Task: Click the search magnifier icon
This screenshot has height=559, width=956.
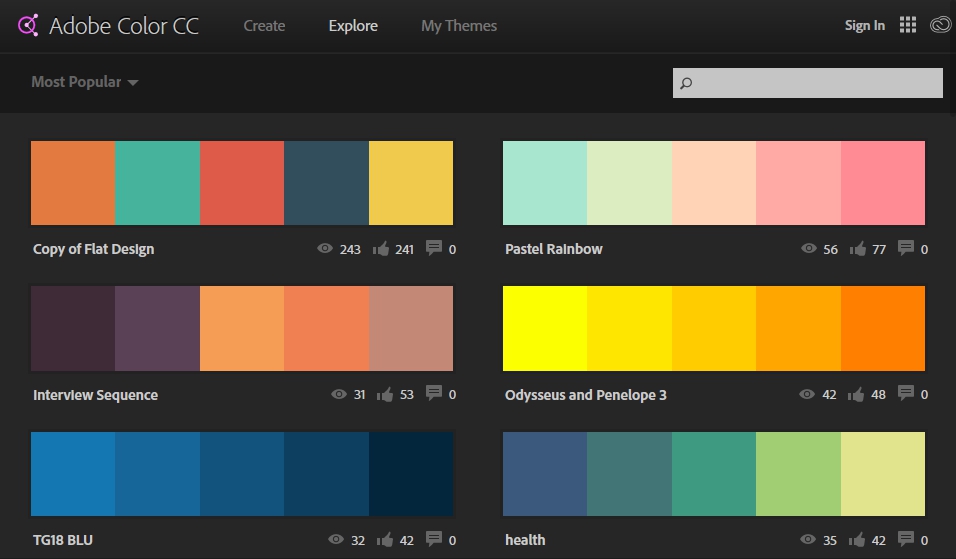Action: [x=686, y=83]
